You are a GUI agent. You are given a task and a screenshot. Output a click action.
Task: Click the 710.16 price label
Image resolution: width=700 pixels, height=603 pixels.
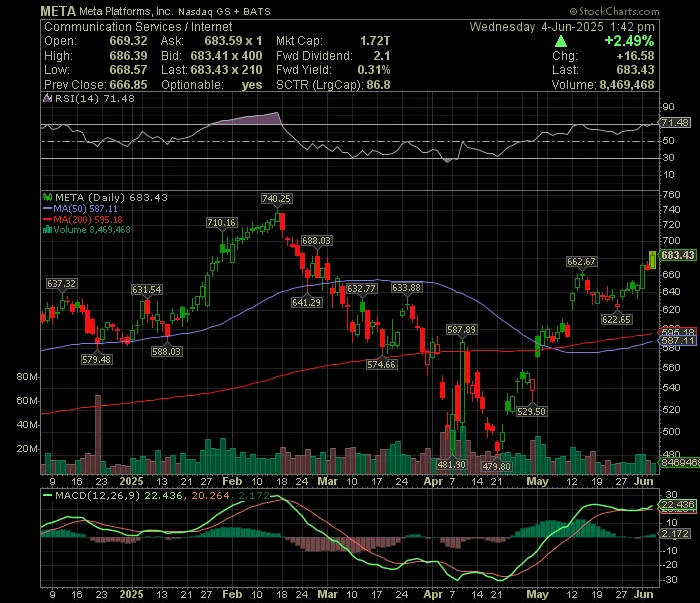[x=222, y=222]
